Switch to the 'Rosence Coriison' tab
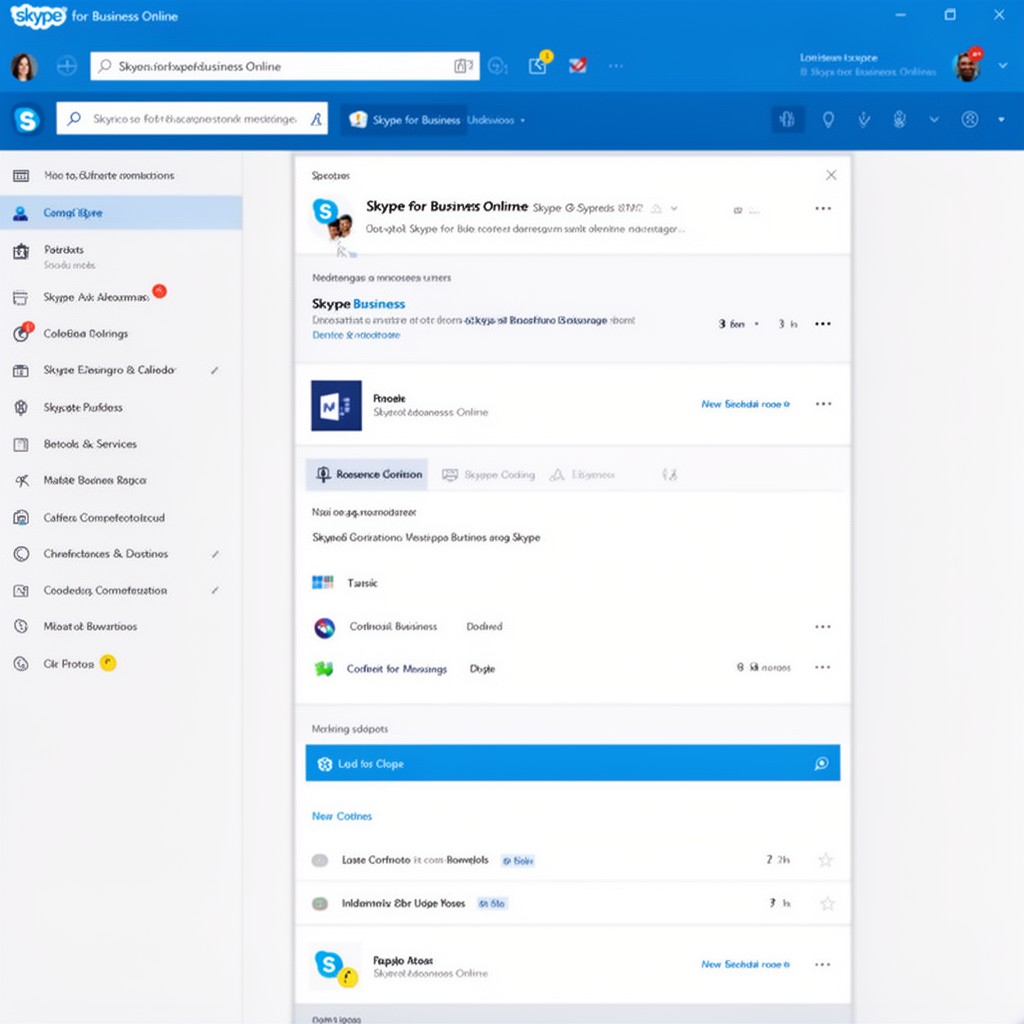Screen dimensions: 1024x1024 click(x=367, y=475)
